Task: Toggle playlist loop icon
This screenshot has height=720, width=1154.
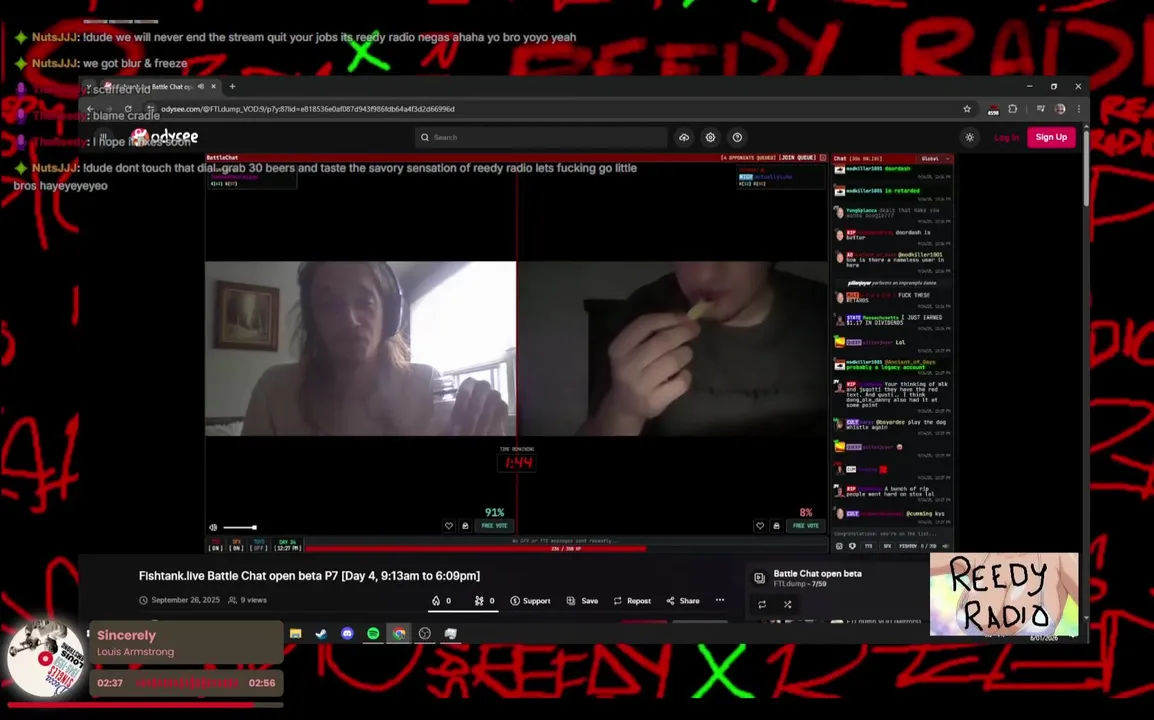Action: [x=762, y=604]
